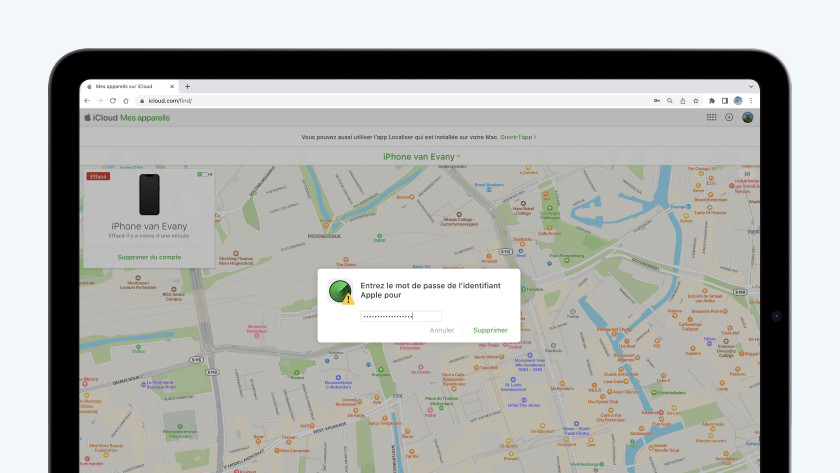Click the zoom magnifier icon in address bar
Image resolution: width=840 pixels, height=473 pixels.
coord(670,101)
